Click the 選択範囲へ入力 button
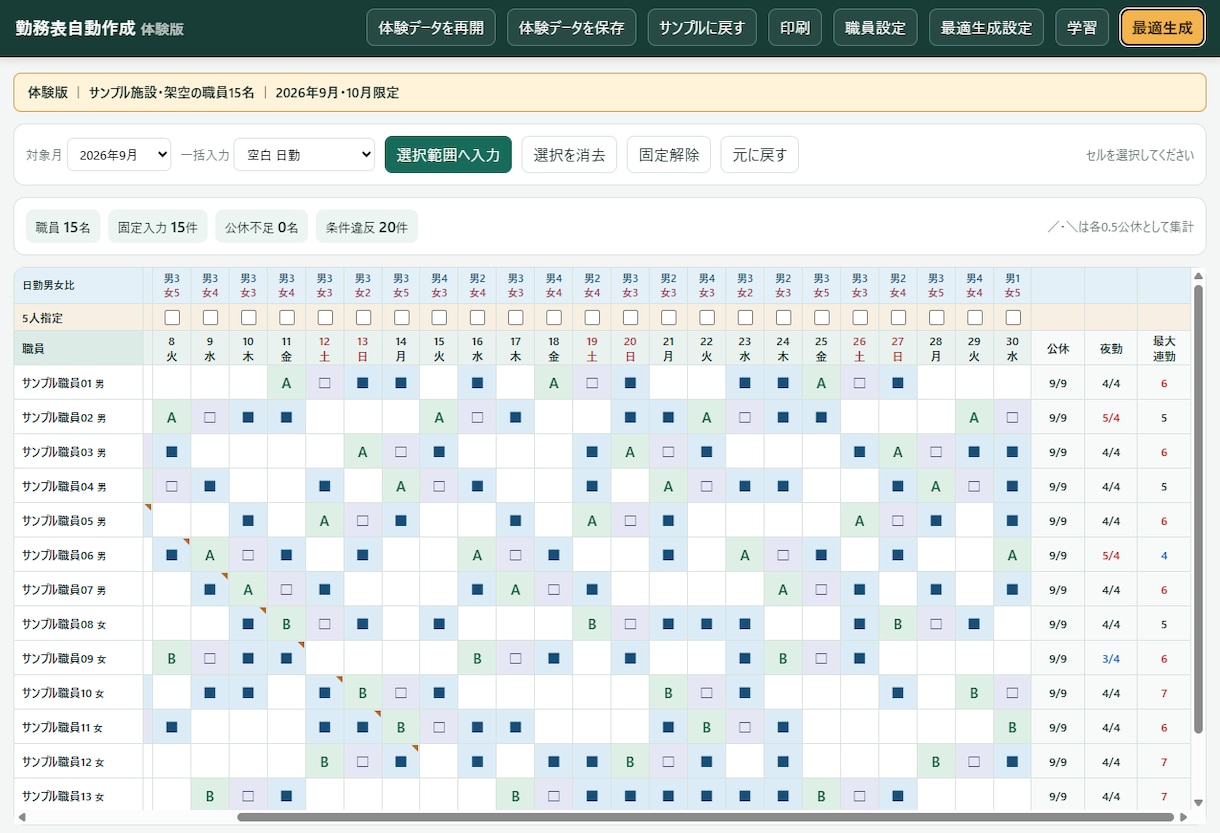 click(x=448, y=155)
